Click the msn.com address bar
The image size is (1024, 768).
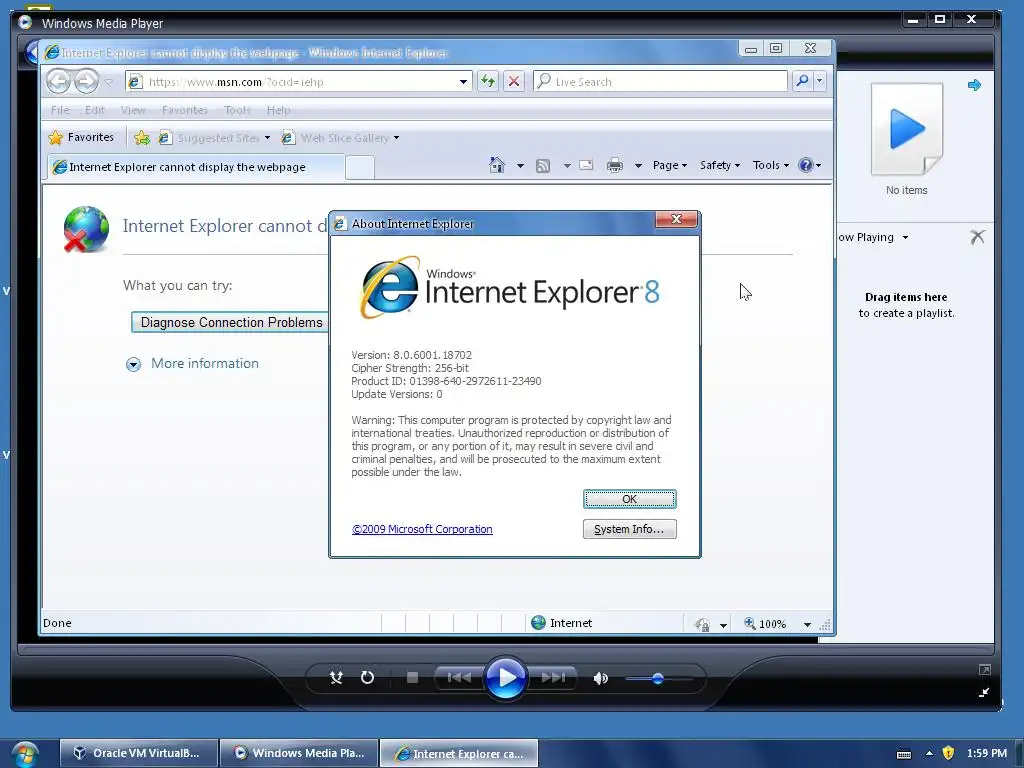(300, 82)
